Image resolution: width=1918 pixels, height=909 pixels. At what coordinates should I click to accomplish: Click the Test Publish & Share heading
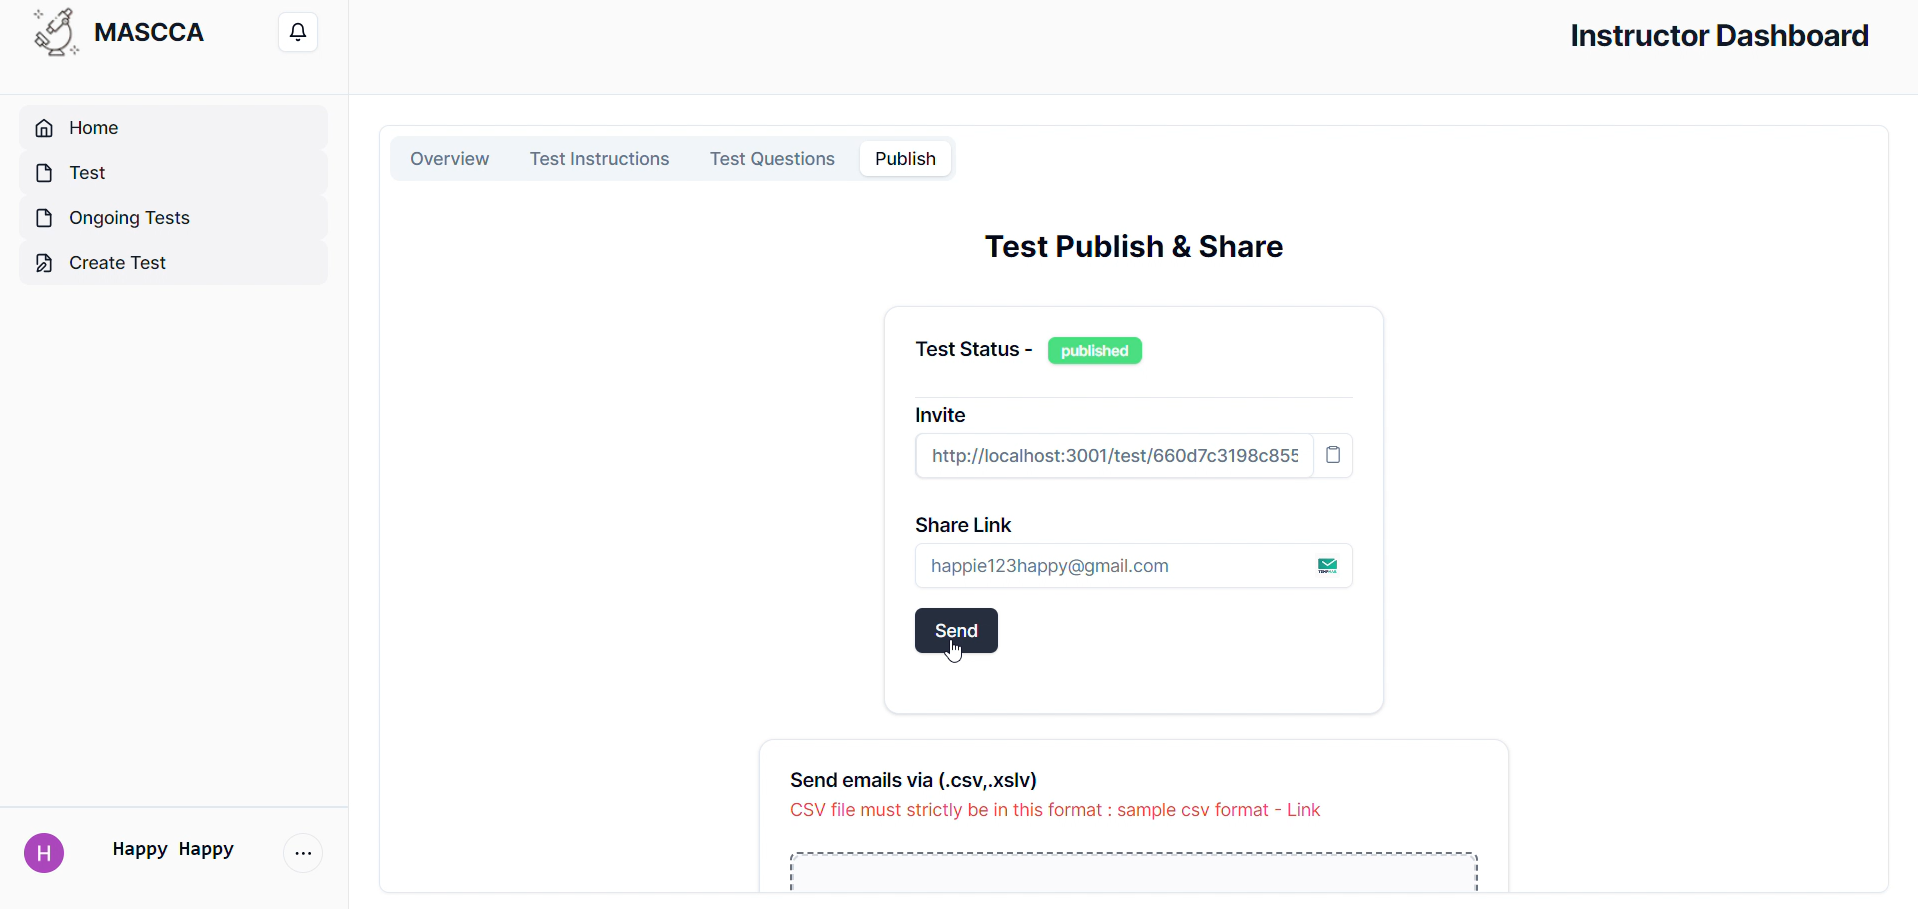[x=1134, y=247]
